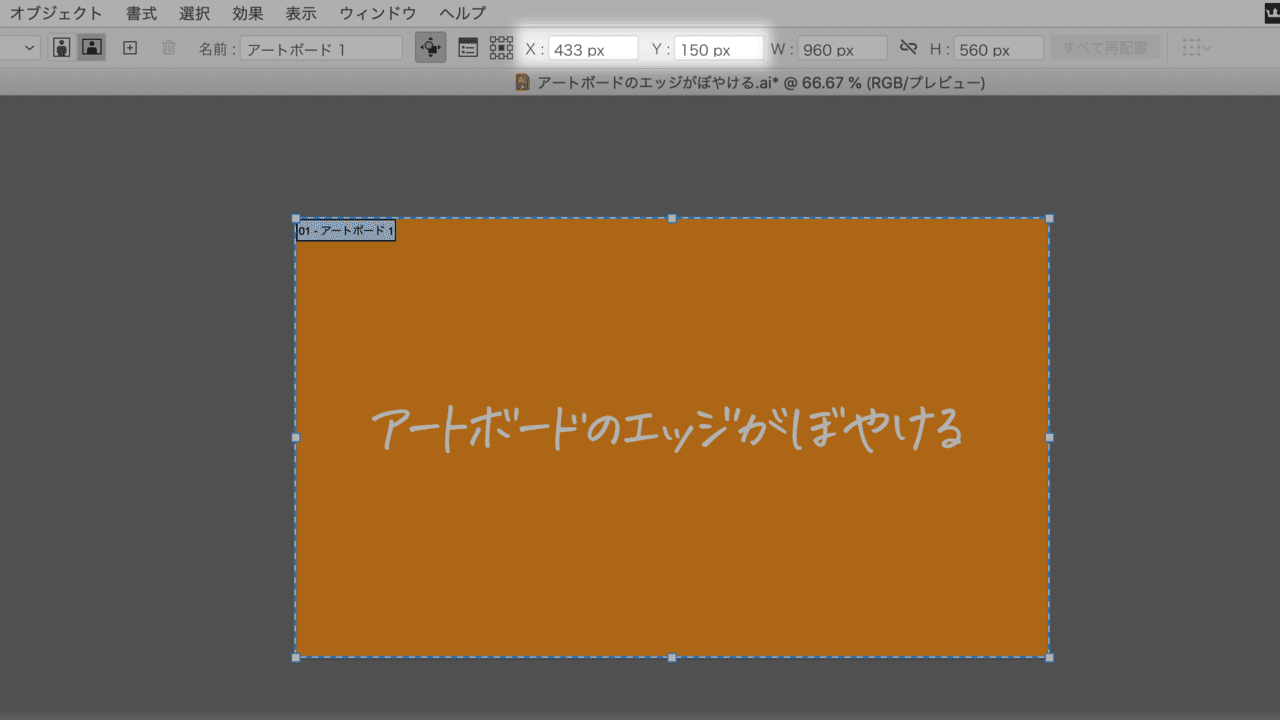Click the Illustrator document icon in the title bar
The width and height of the screenshot is (1280, 720).
point(521,82)
